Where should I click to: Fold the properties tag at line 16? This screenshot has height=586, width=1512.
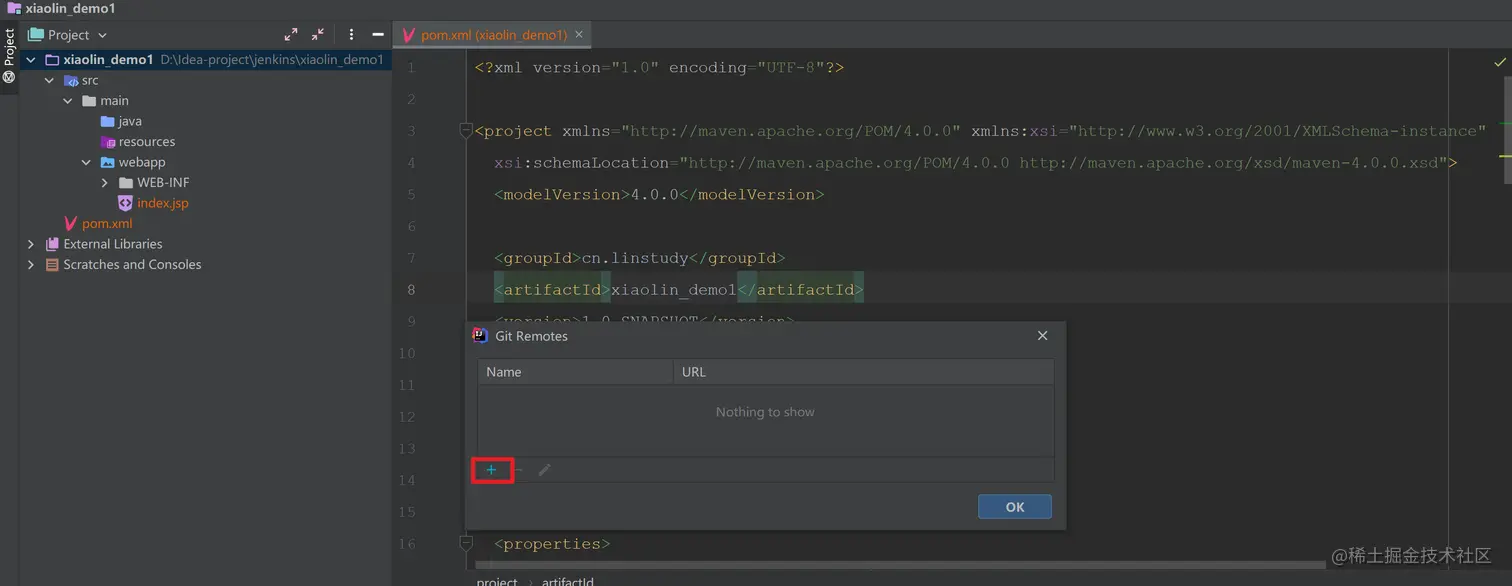click(465, 542)
